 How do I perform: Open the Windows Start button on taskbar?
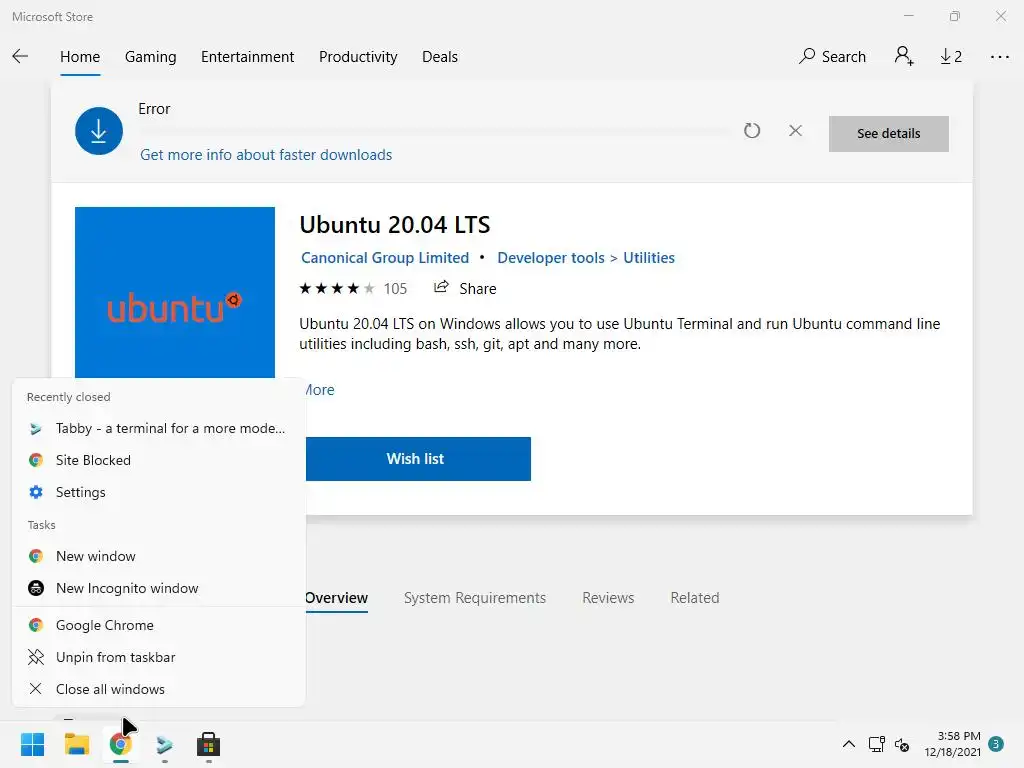click(32, 744)
